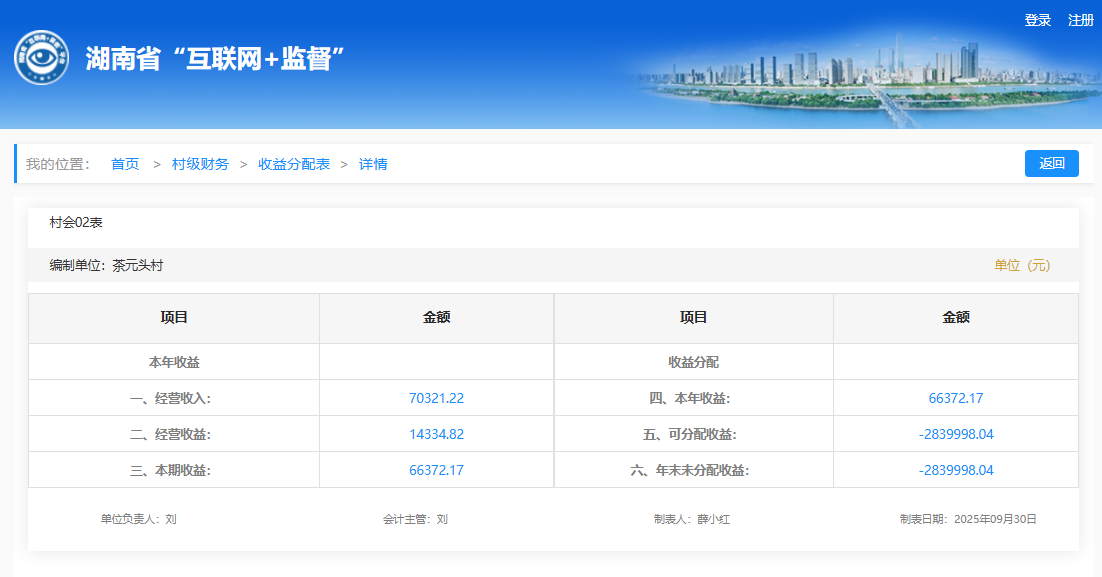This screenshot has height=577, width=1102.
Task: Click the 本期收益 amount 66372.17
Action: point(436,470)
